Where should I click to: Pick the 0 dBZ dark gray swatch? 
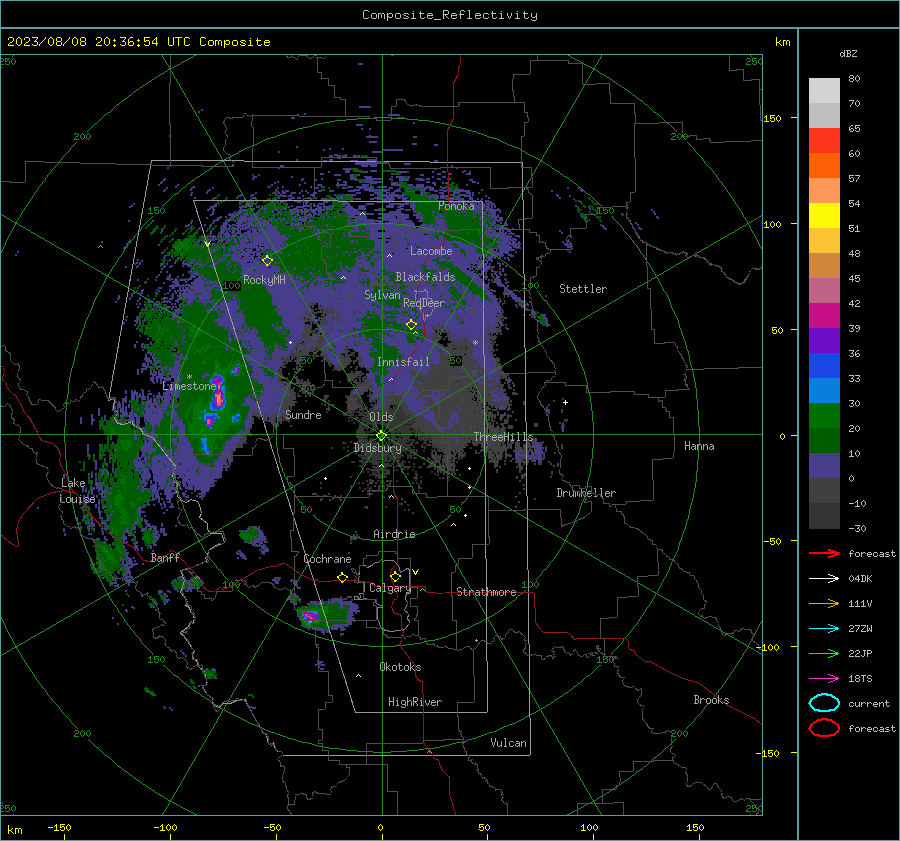(824, 490)
